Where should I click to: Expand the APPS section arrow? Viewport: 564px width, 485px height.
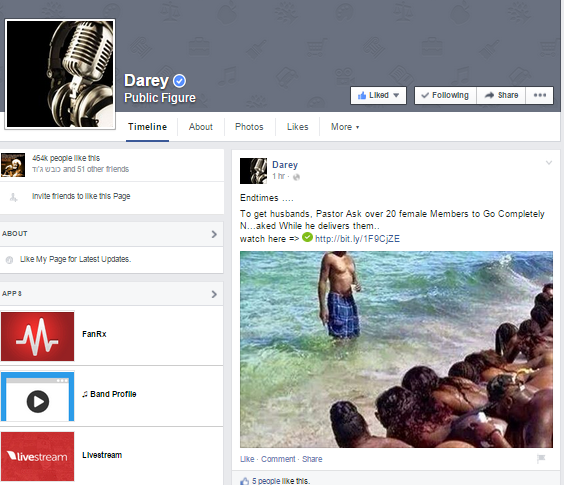click(214, 294)
